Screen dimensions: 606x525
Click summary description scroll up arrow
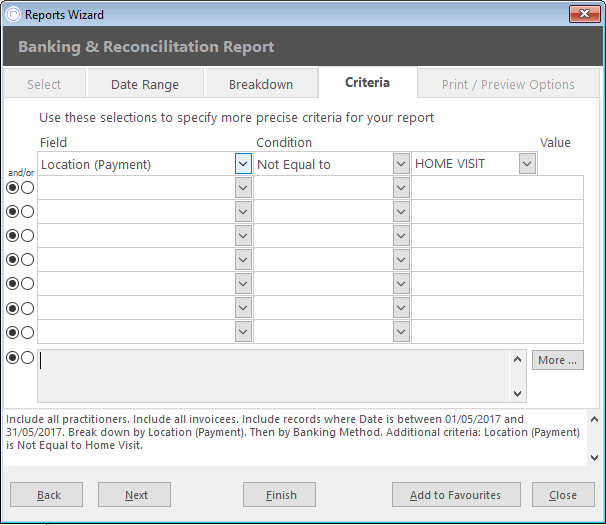(x=594, y=419)
